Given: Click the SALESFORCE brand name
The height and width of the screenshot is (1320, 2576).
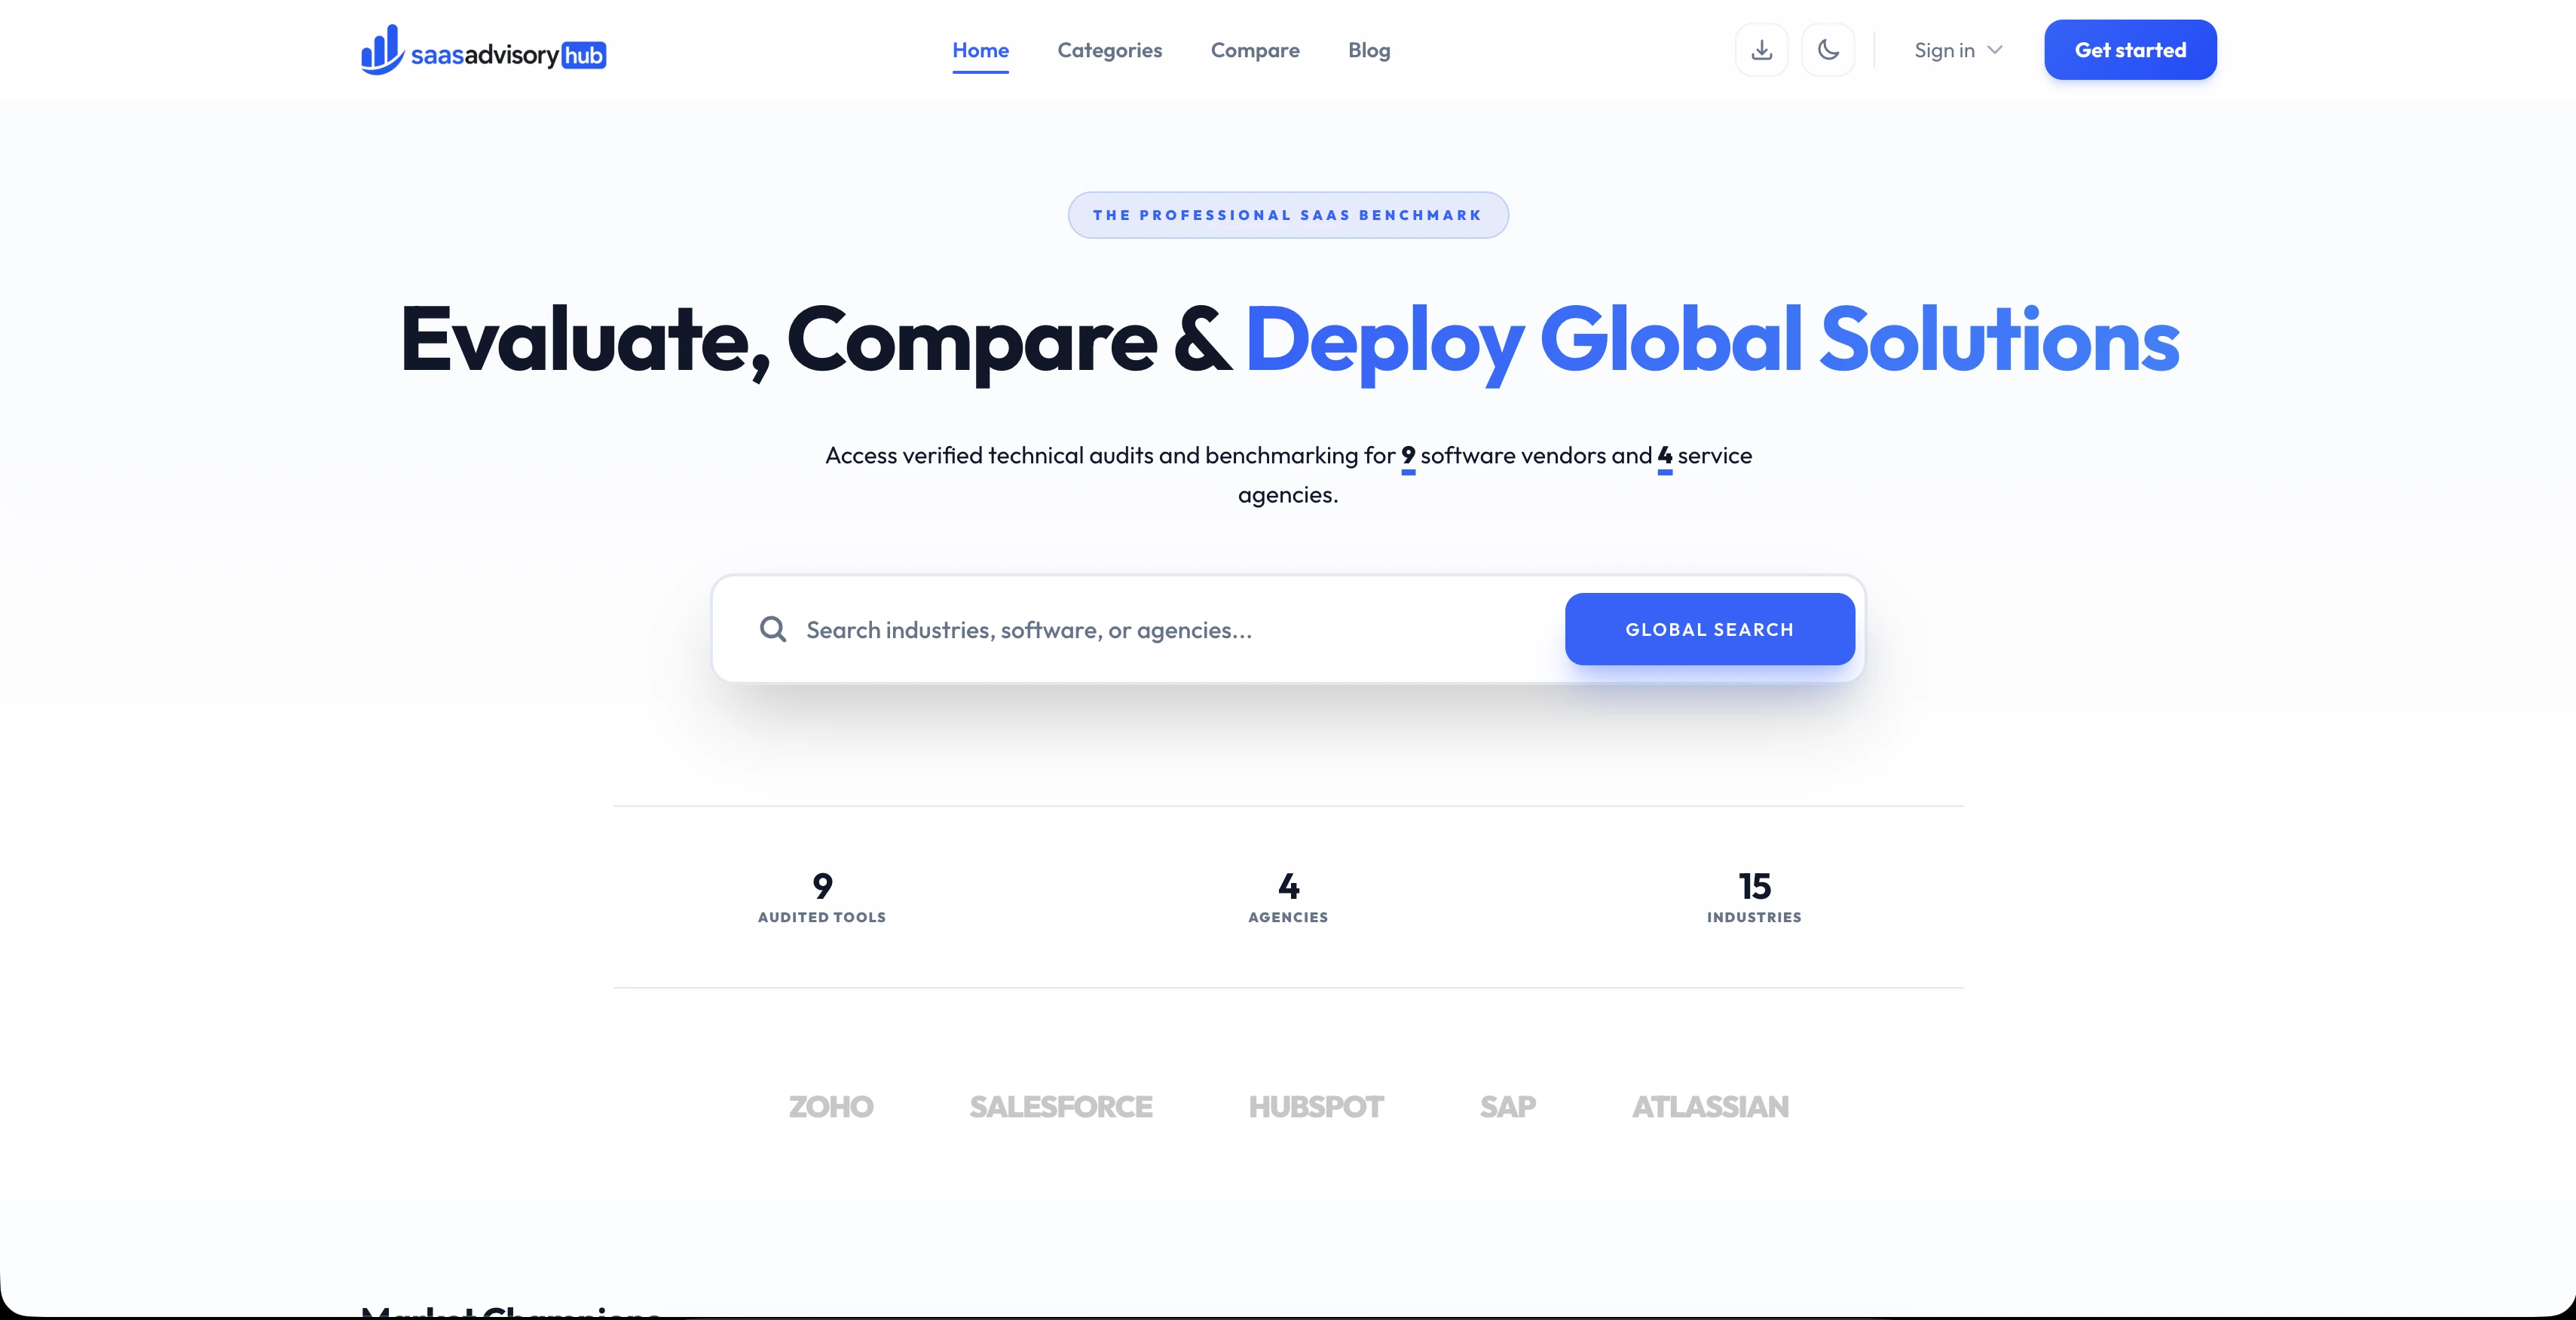Looking at the screenshot, I should (1060, 1107).
